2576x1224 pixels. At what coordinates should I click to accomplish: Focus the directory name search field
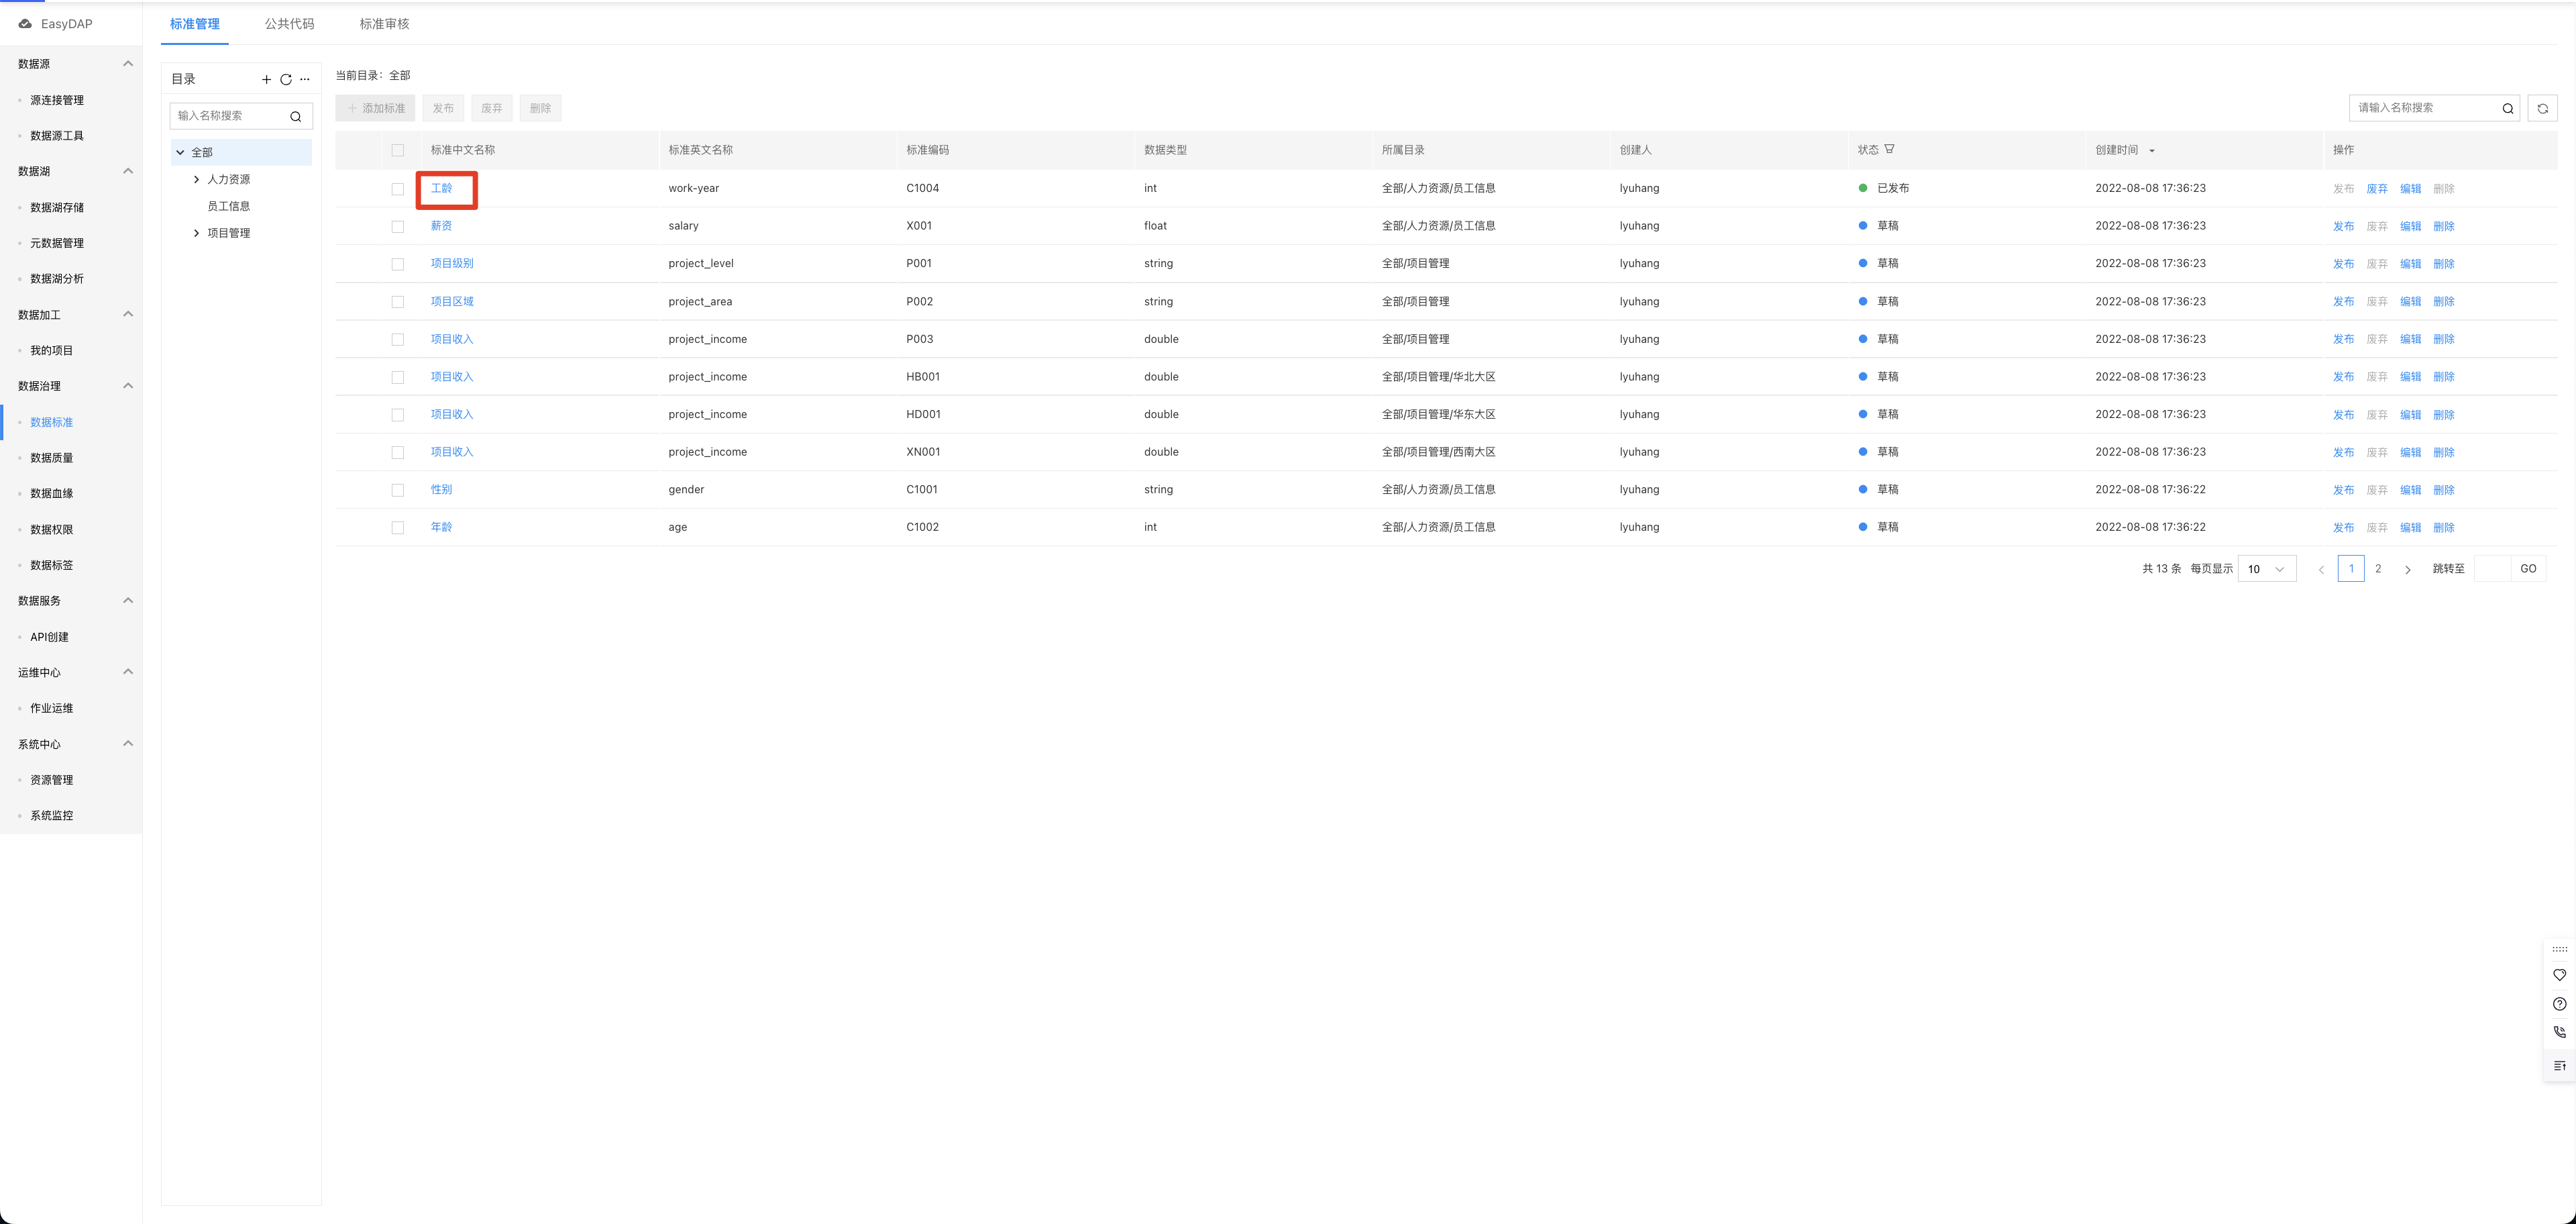(x=241, y=116)
